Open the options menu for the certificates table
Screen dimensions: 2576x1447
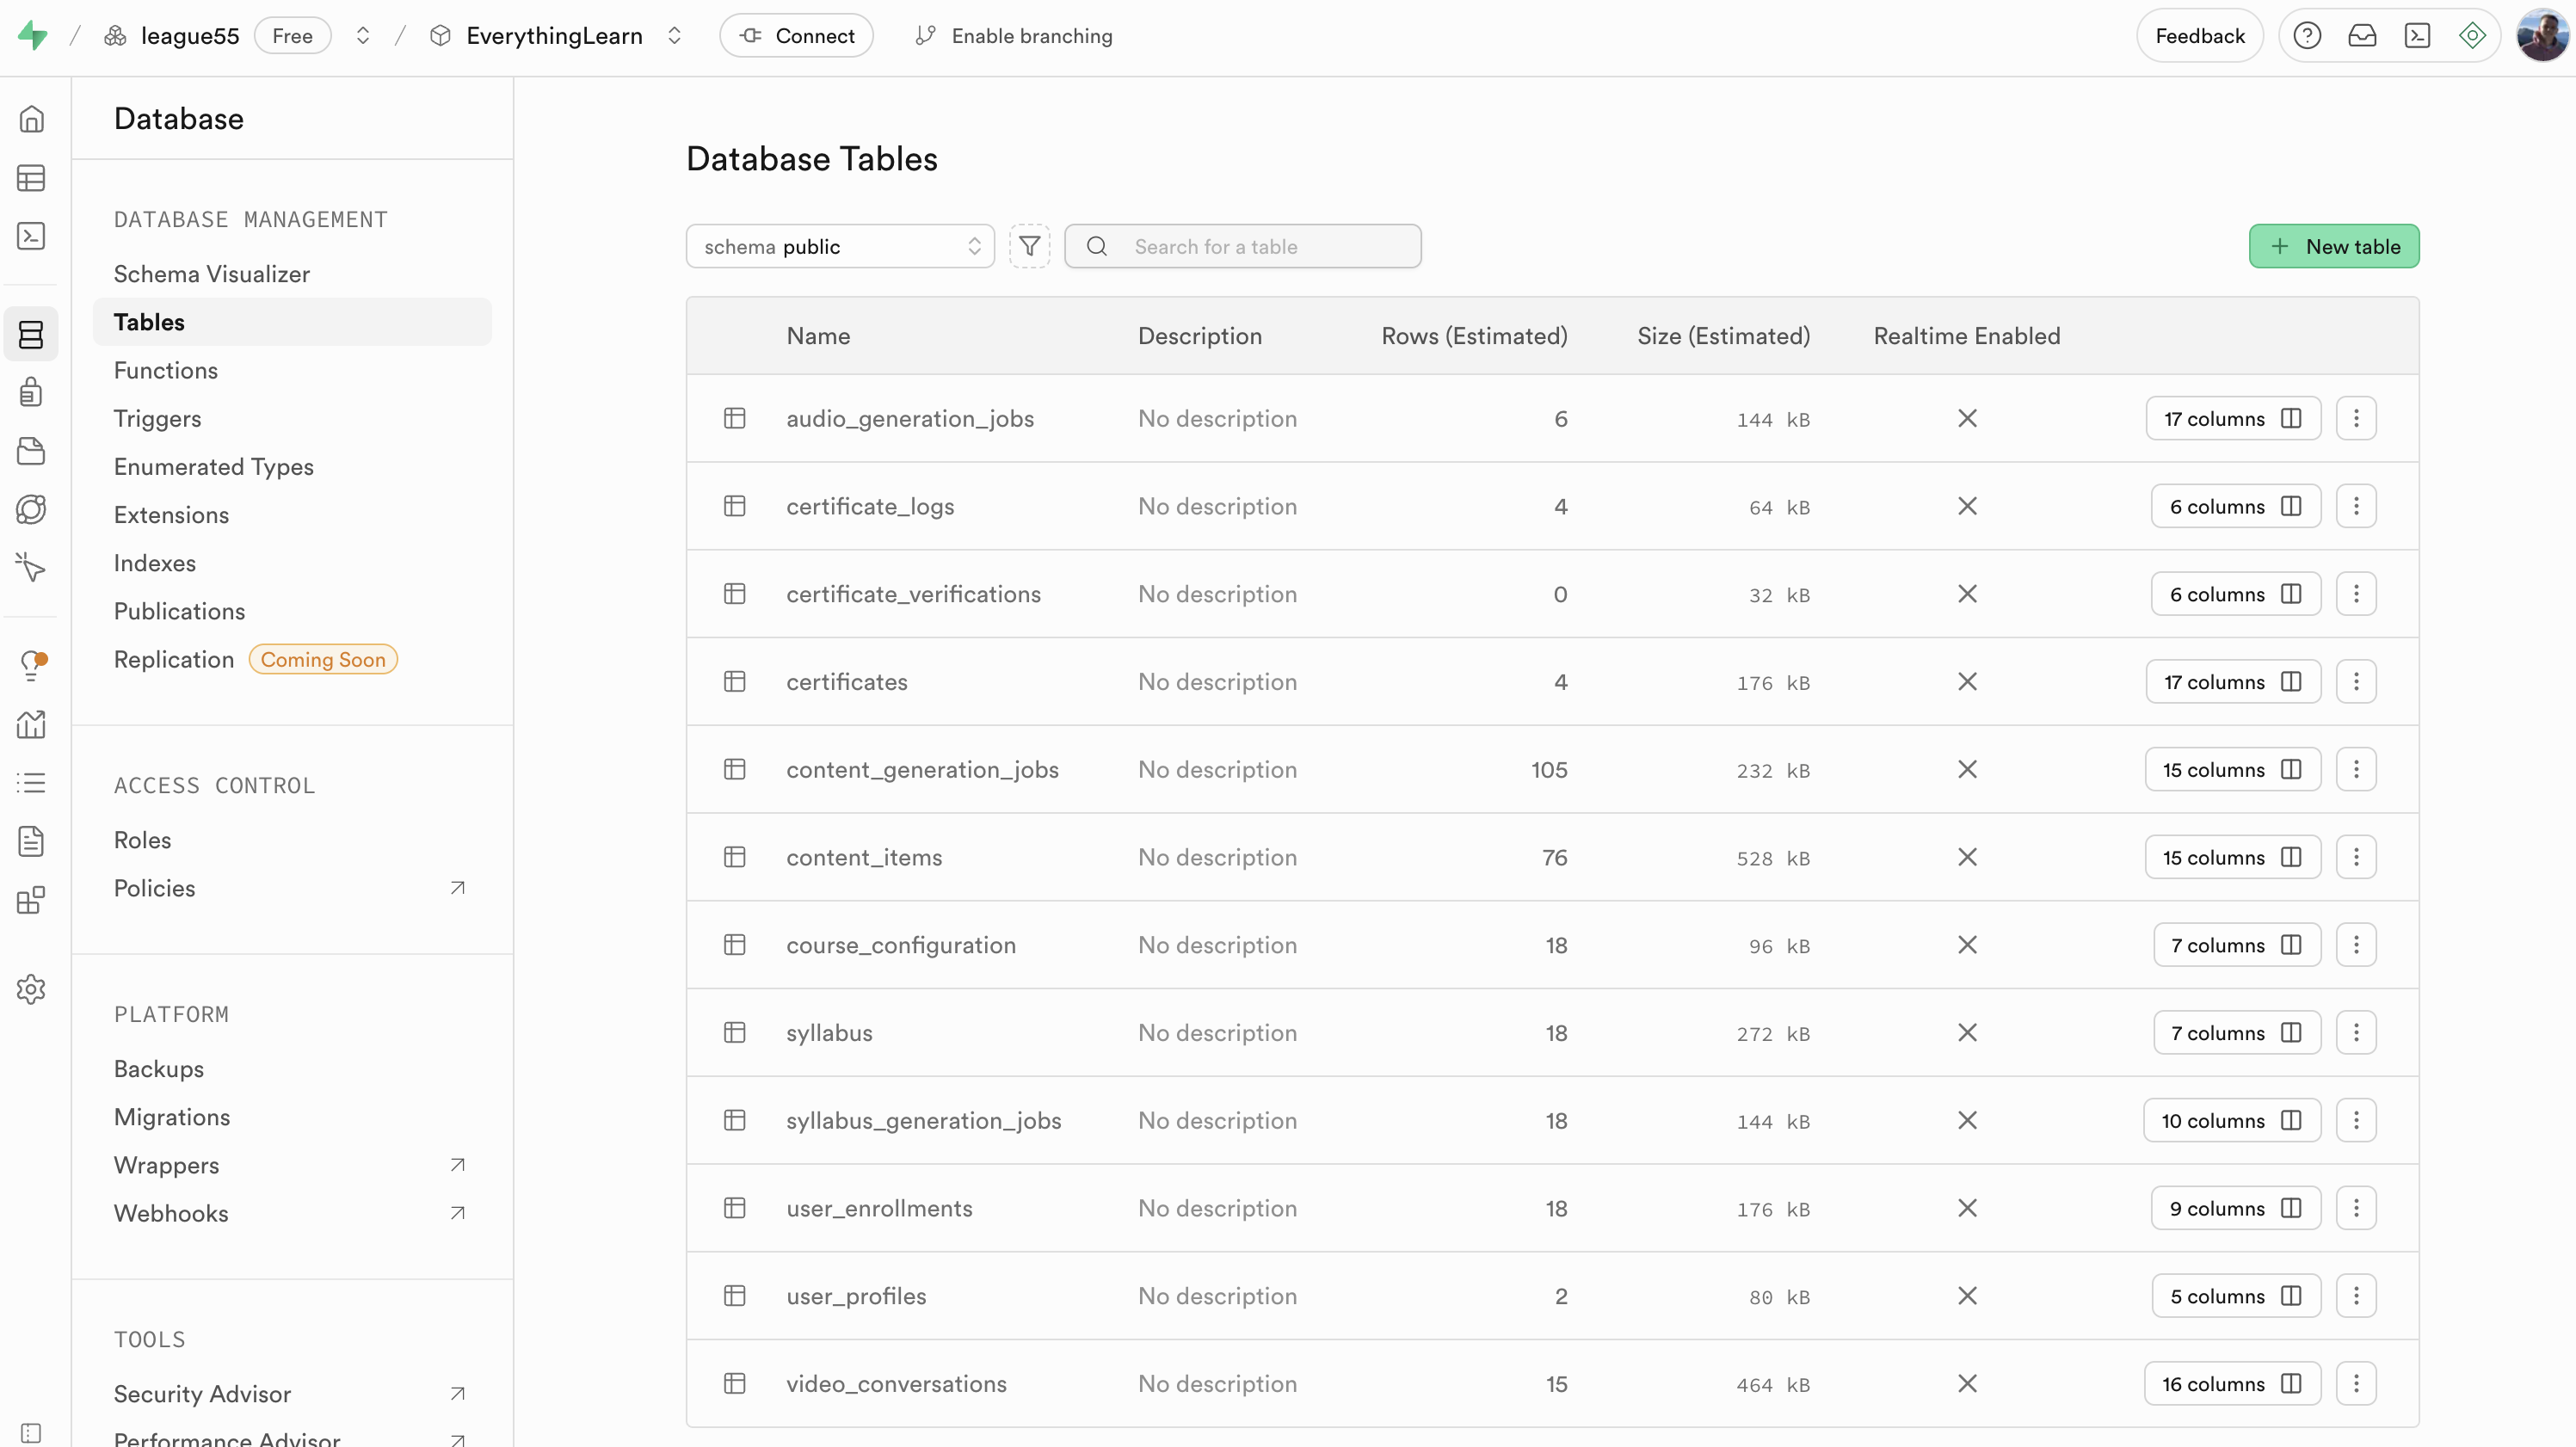pos(2355,682)
